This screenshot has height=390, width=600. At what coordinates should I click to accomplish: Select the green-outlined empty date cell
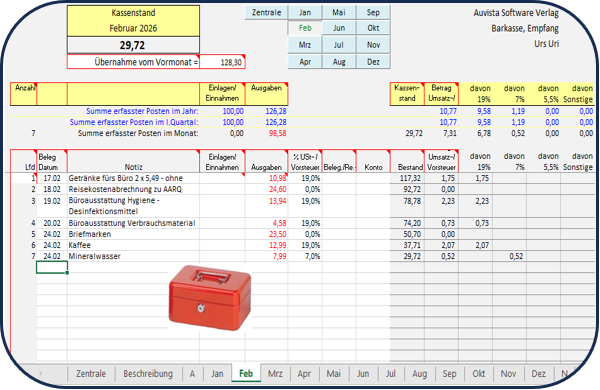tap(52, 268)
